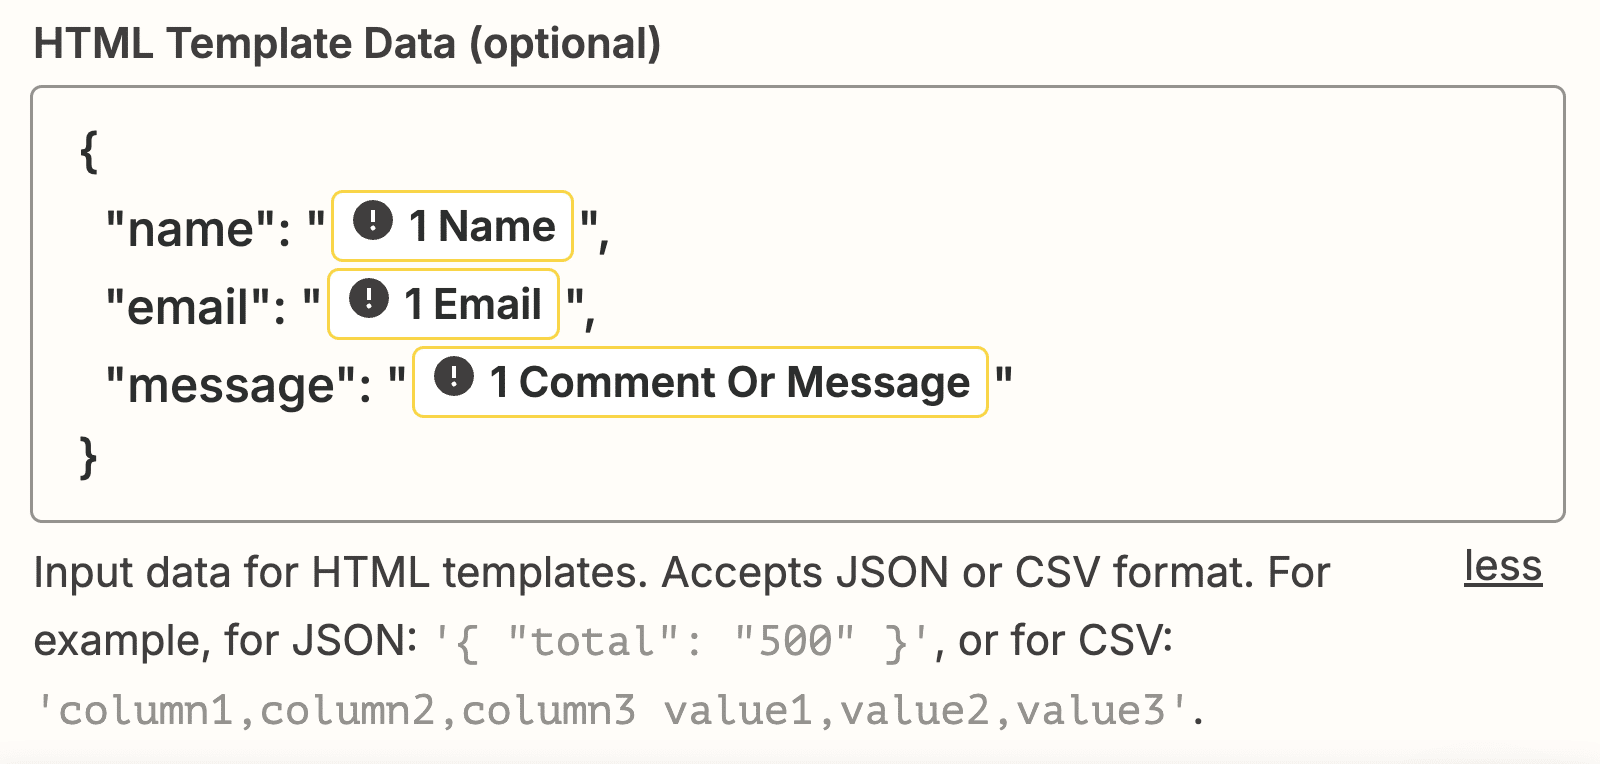Place cursor after comma following Name pill
Image resolution: width=1600 pixels, height=764 pixels.
(x=611, y=232)
